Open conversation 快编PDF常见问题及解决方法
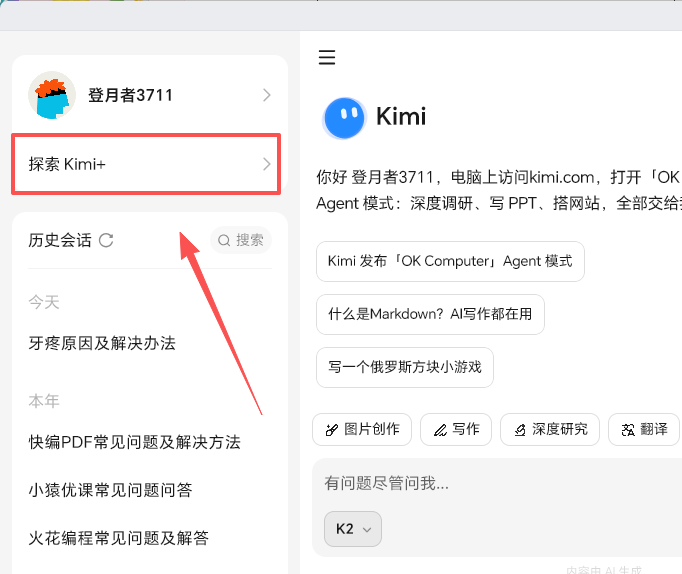 (x=134, y=442)
